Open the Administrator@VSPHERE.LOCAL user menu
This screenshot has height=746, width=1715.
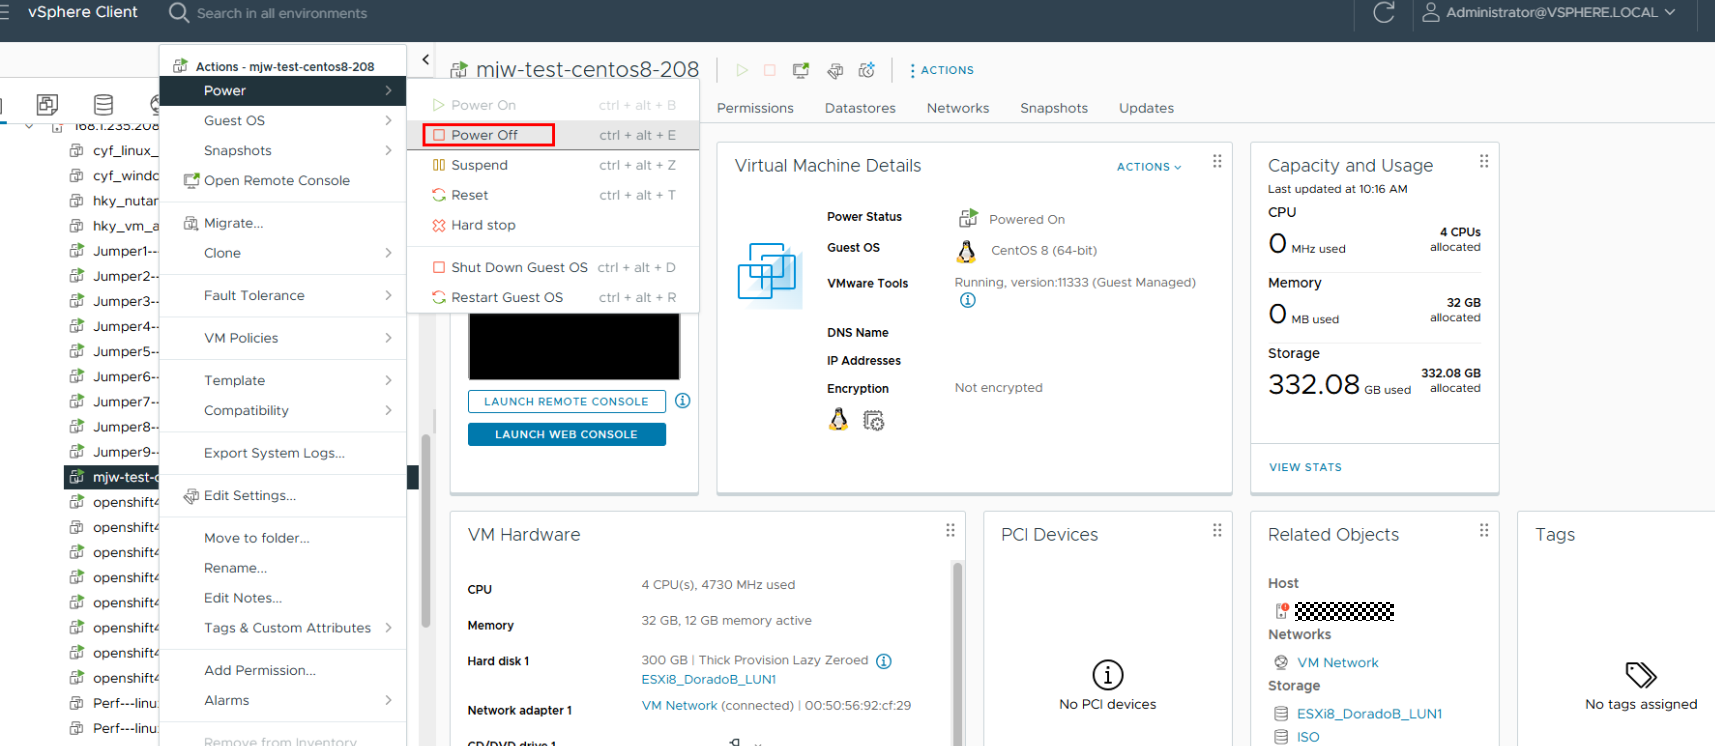tap(1548, 13)
